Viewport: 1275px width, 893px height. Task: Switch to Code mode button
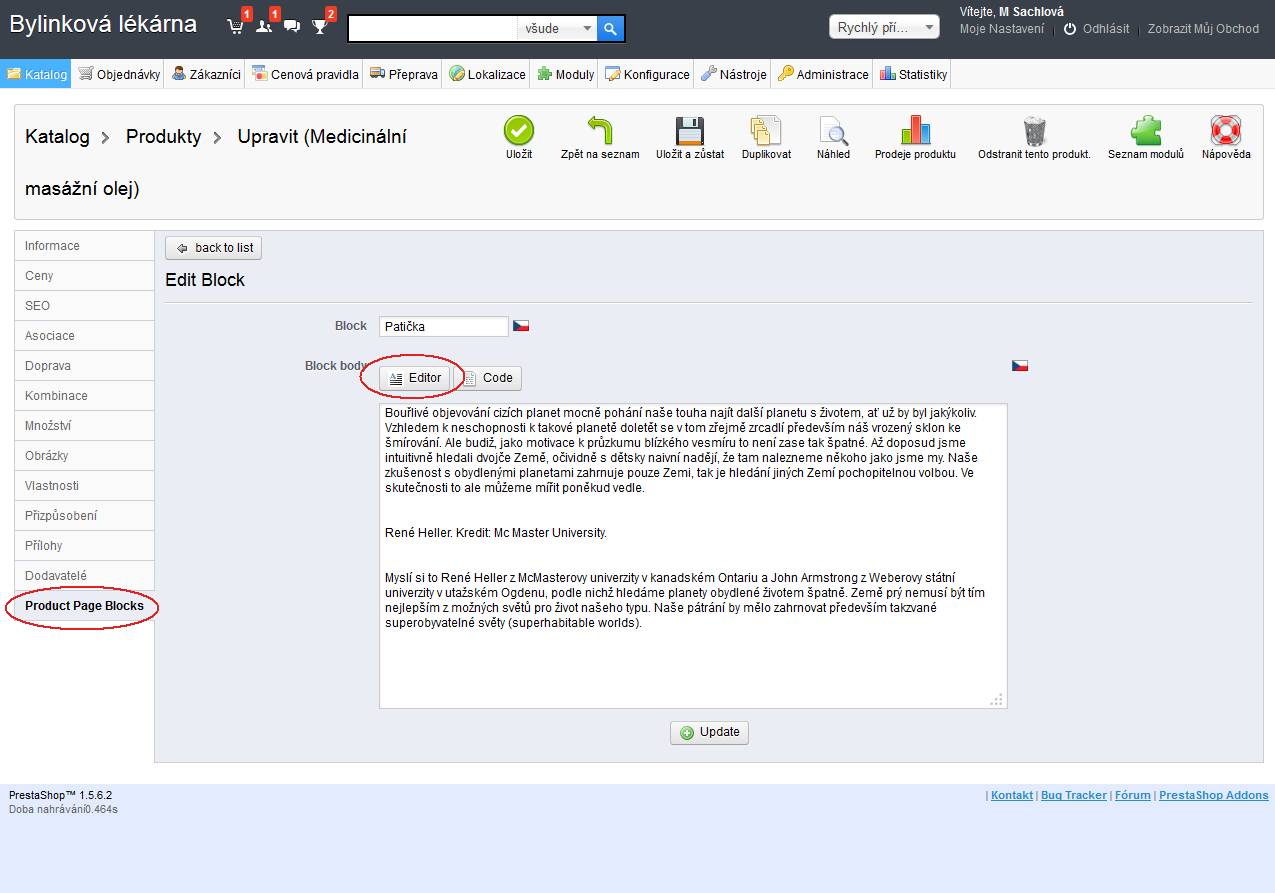point(487,378)
